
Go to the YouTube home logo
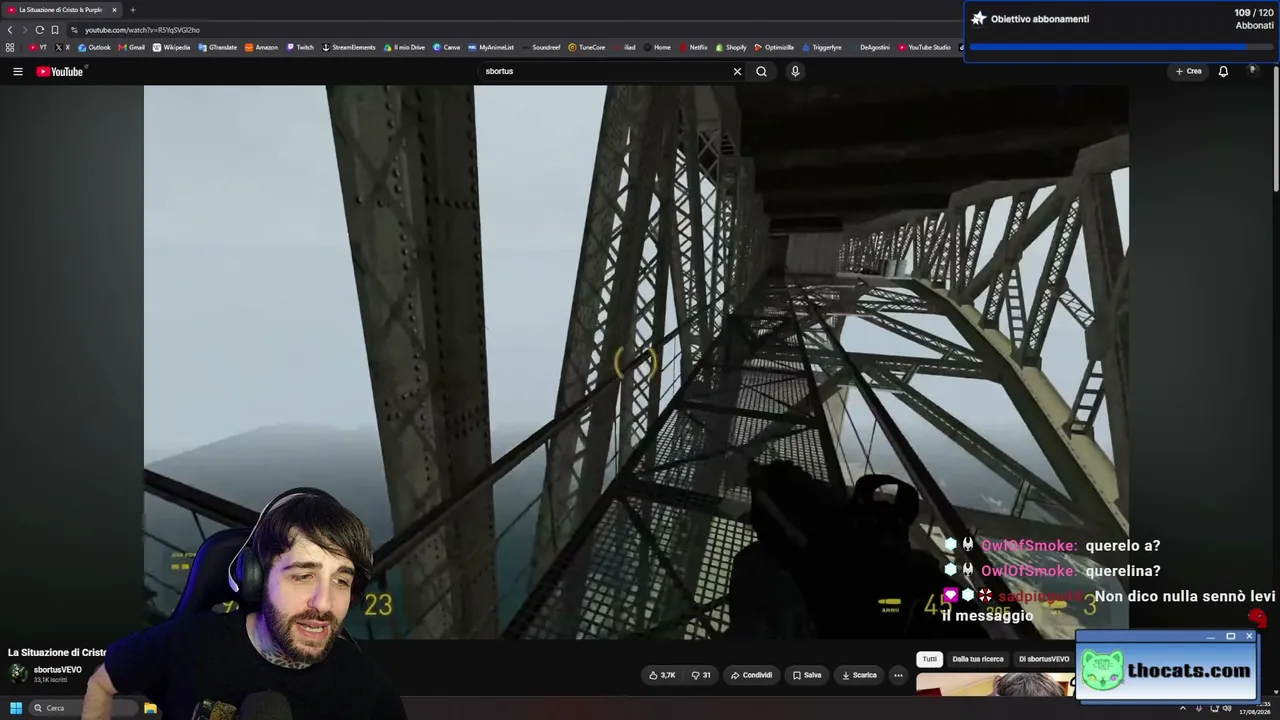click(61, 71)
